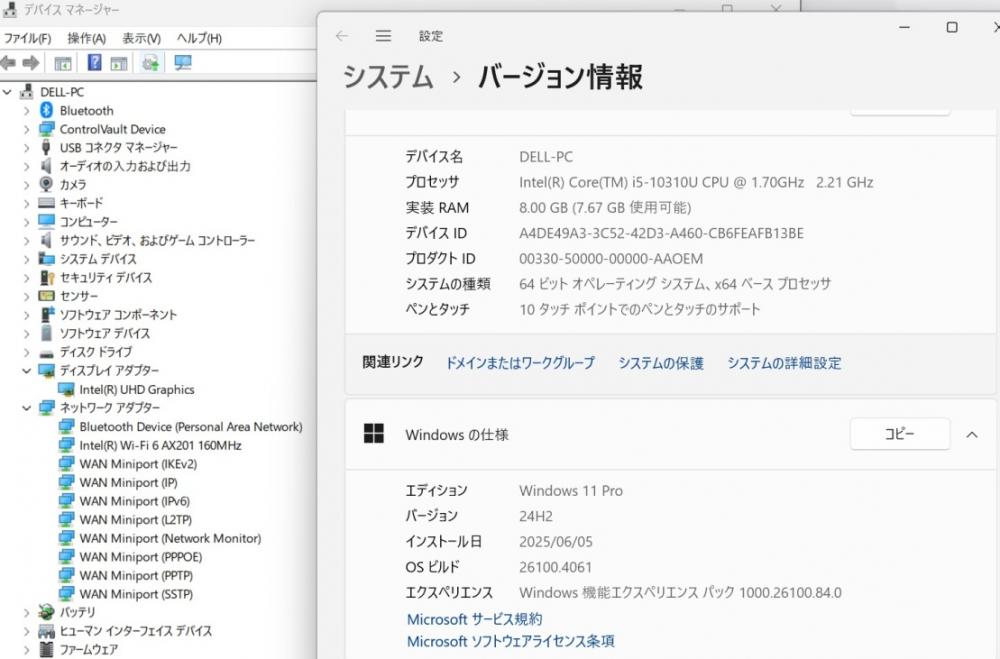Image resolution: width=1000 pixels, height=659 pixels.
Task: Expand the オーディオの入力および出力 node
Action: [x=26, y=166]
